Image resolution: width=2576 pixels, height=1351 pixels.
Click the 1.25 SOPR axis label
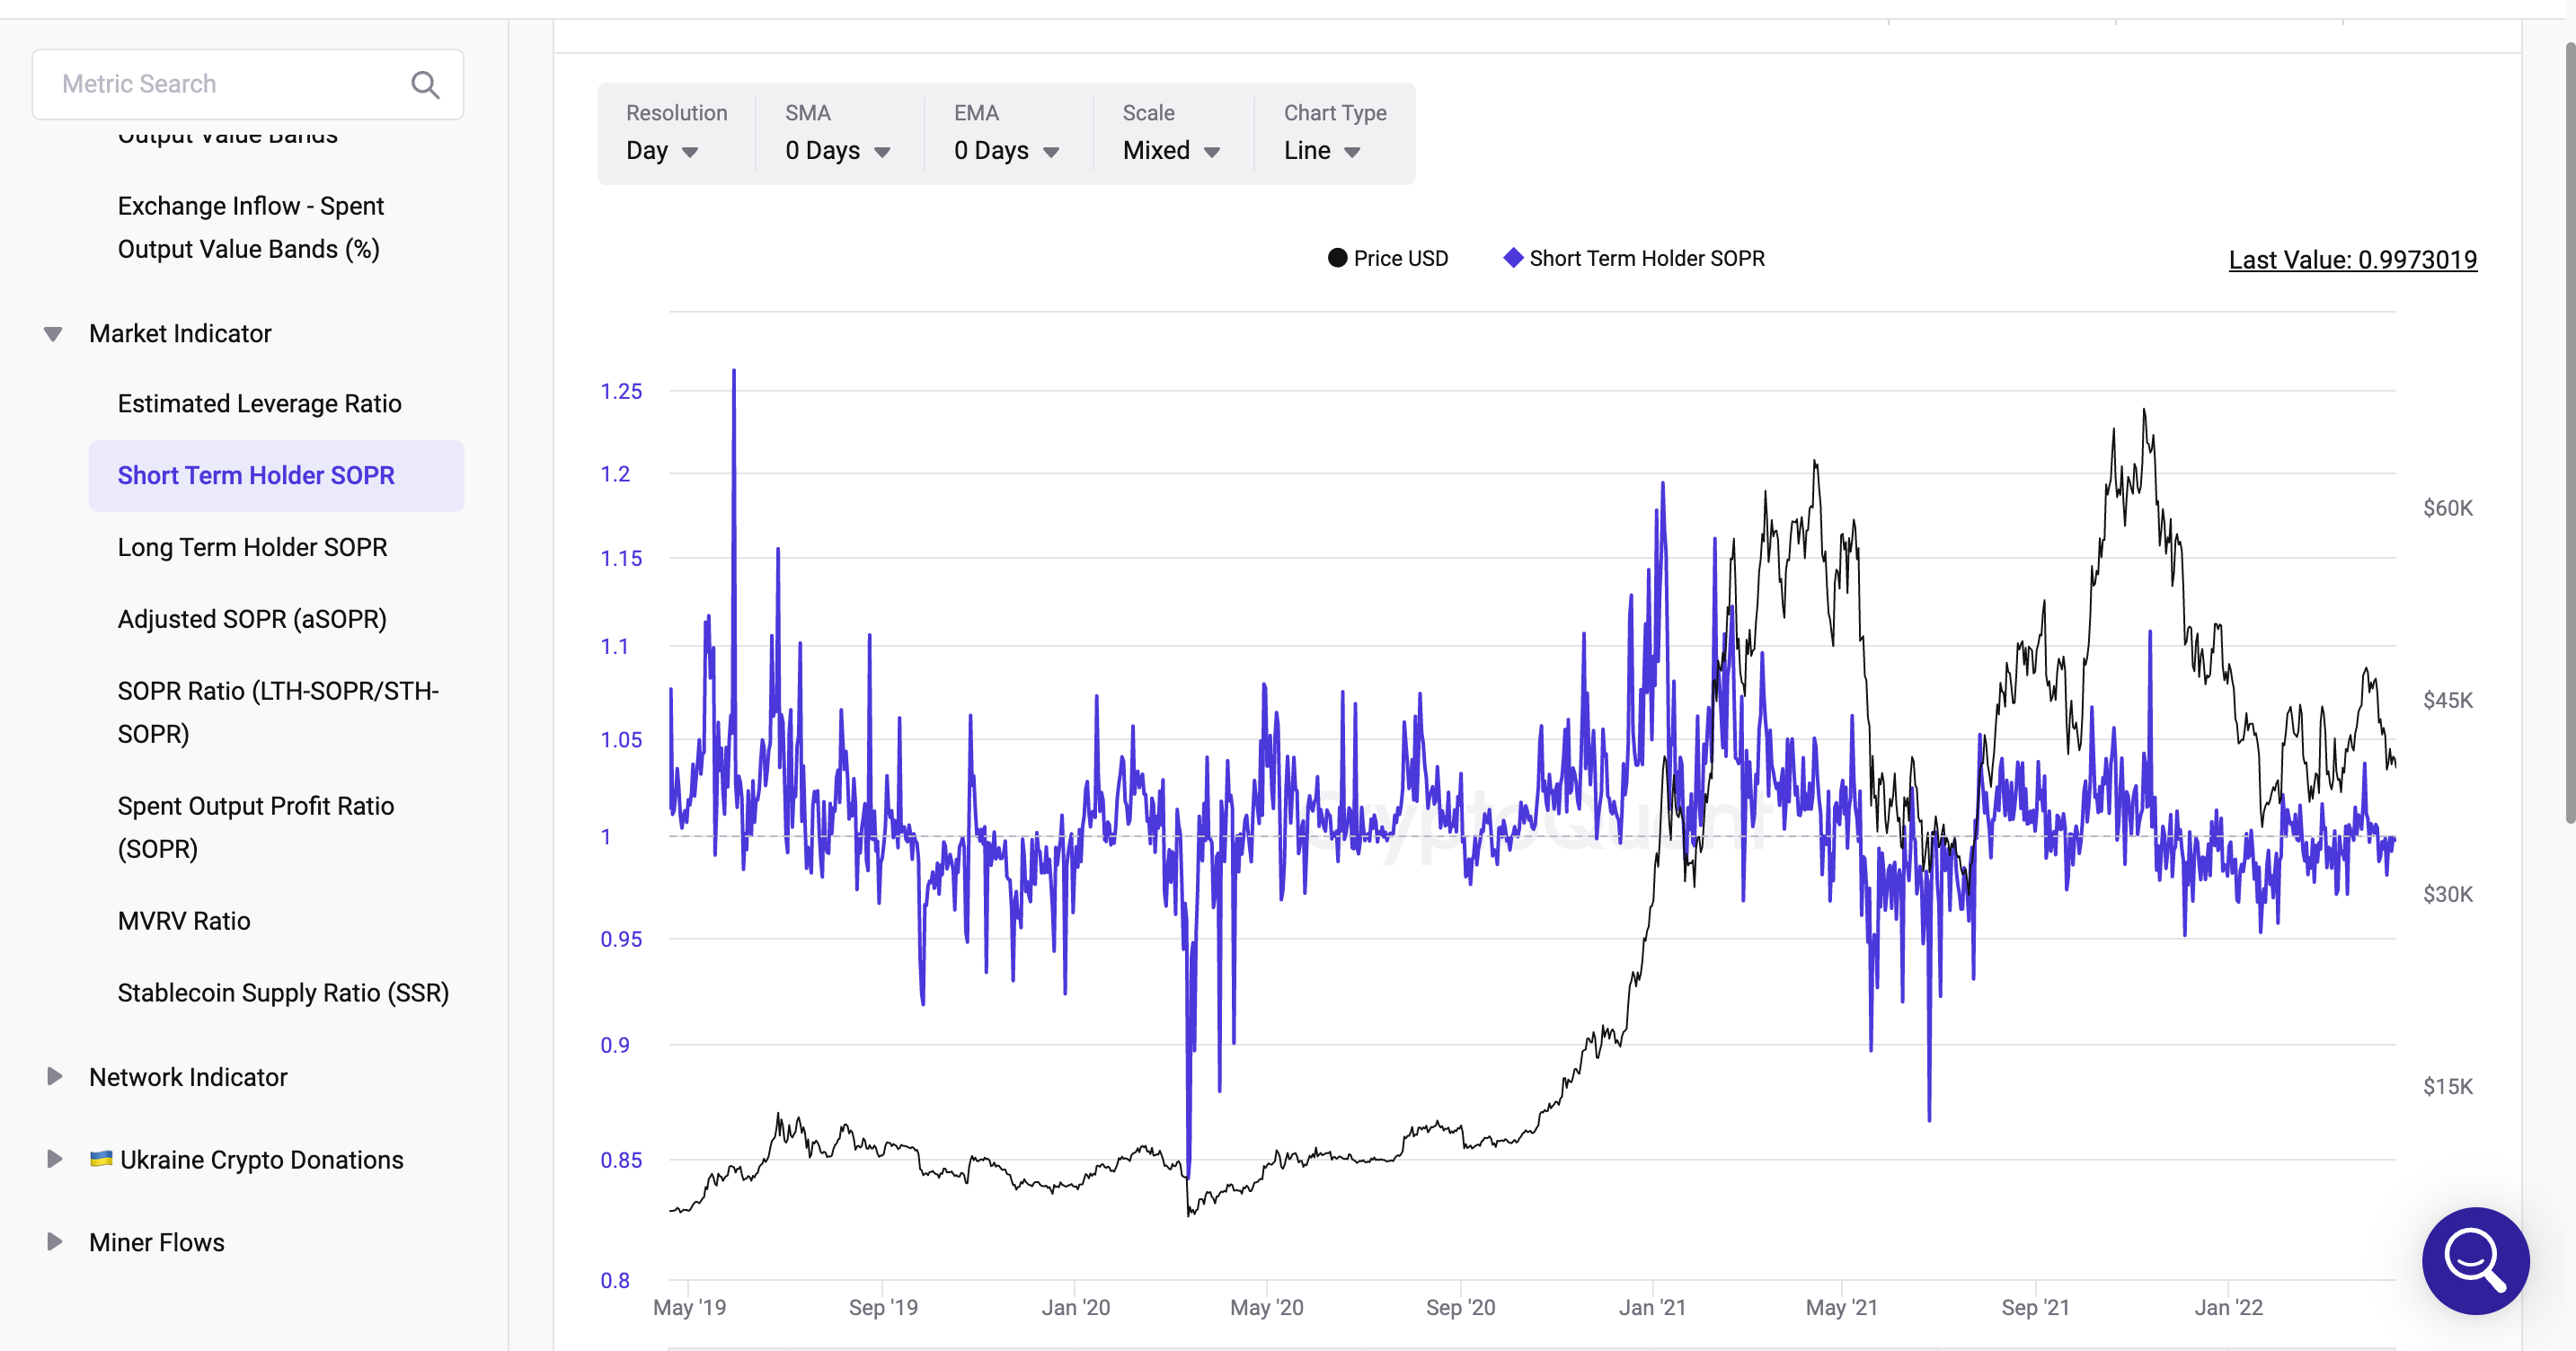(621, 391)
